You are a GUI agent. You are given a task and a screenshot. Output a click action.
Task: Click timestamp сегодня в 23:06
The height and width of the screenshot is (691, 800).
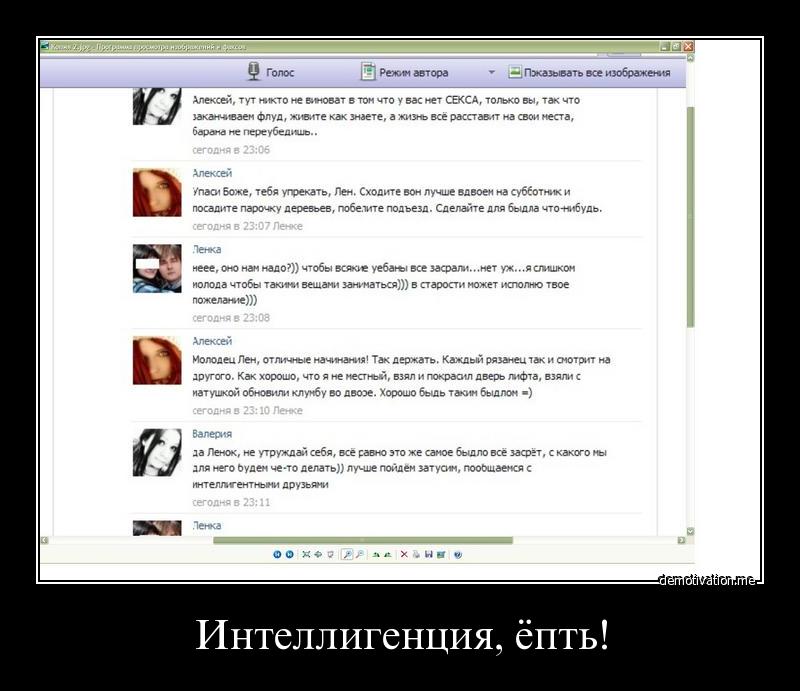(x=231, y=150)
